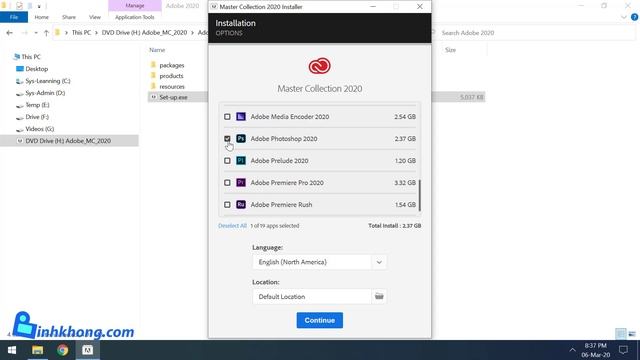This screenshot has width=640, height=360.
Task: Collapse the ribbon chevron
Action: (x=624, y=17)
